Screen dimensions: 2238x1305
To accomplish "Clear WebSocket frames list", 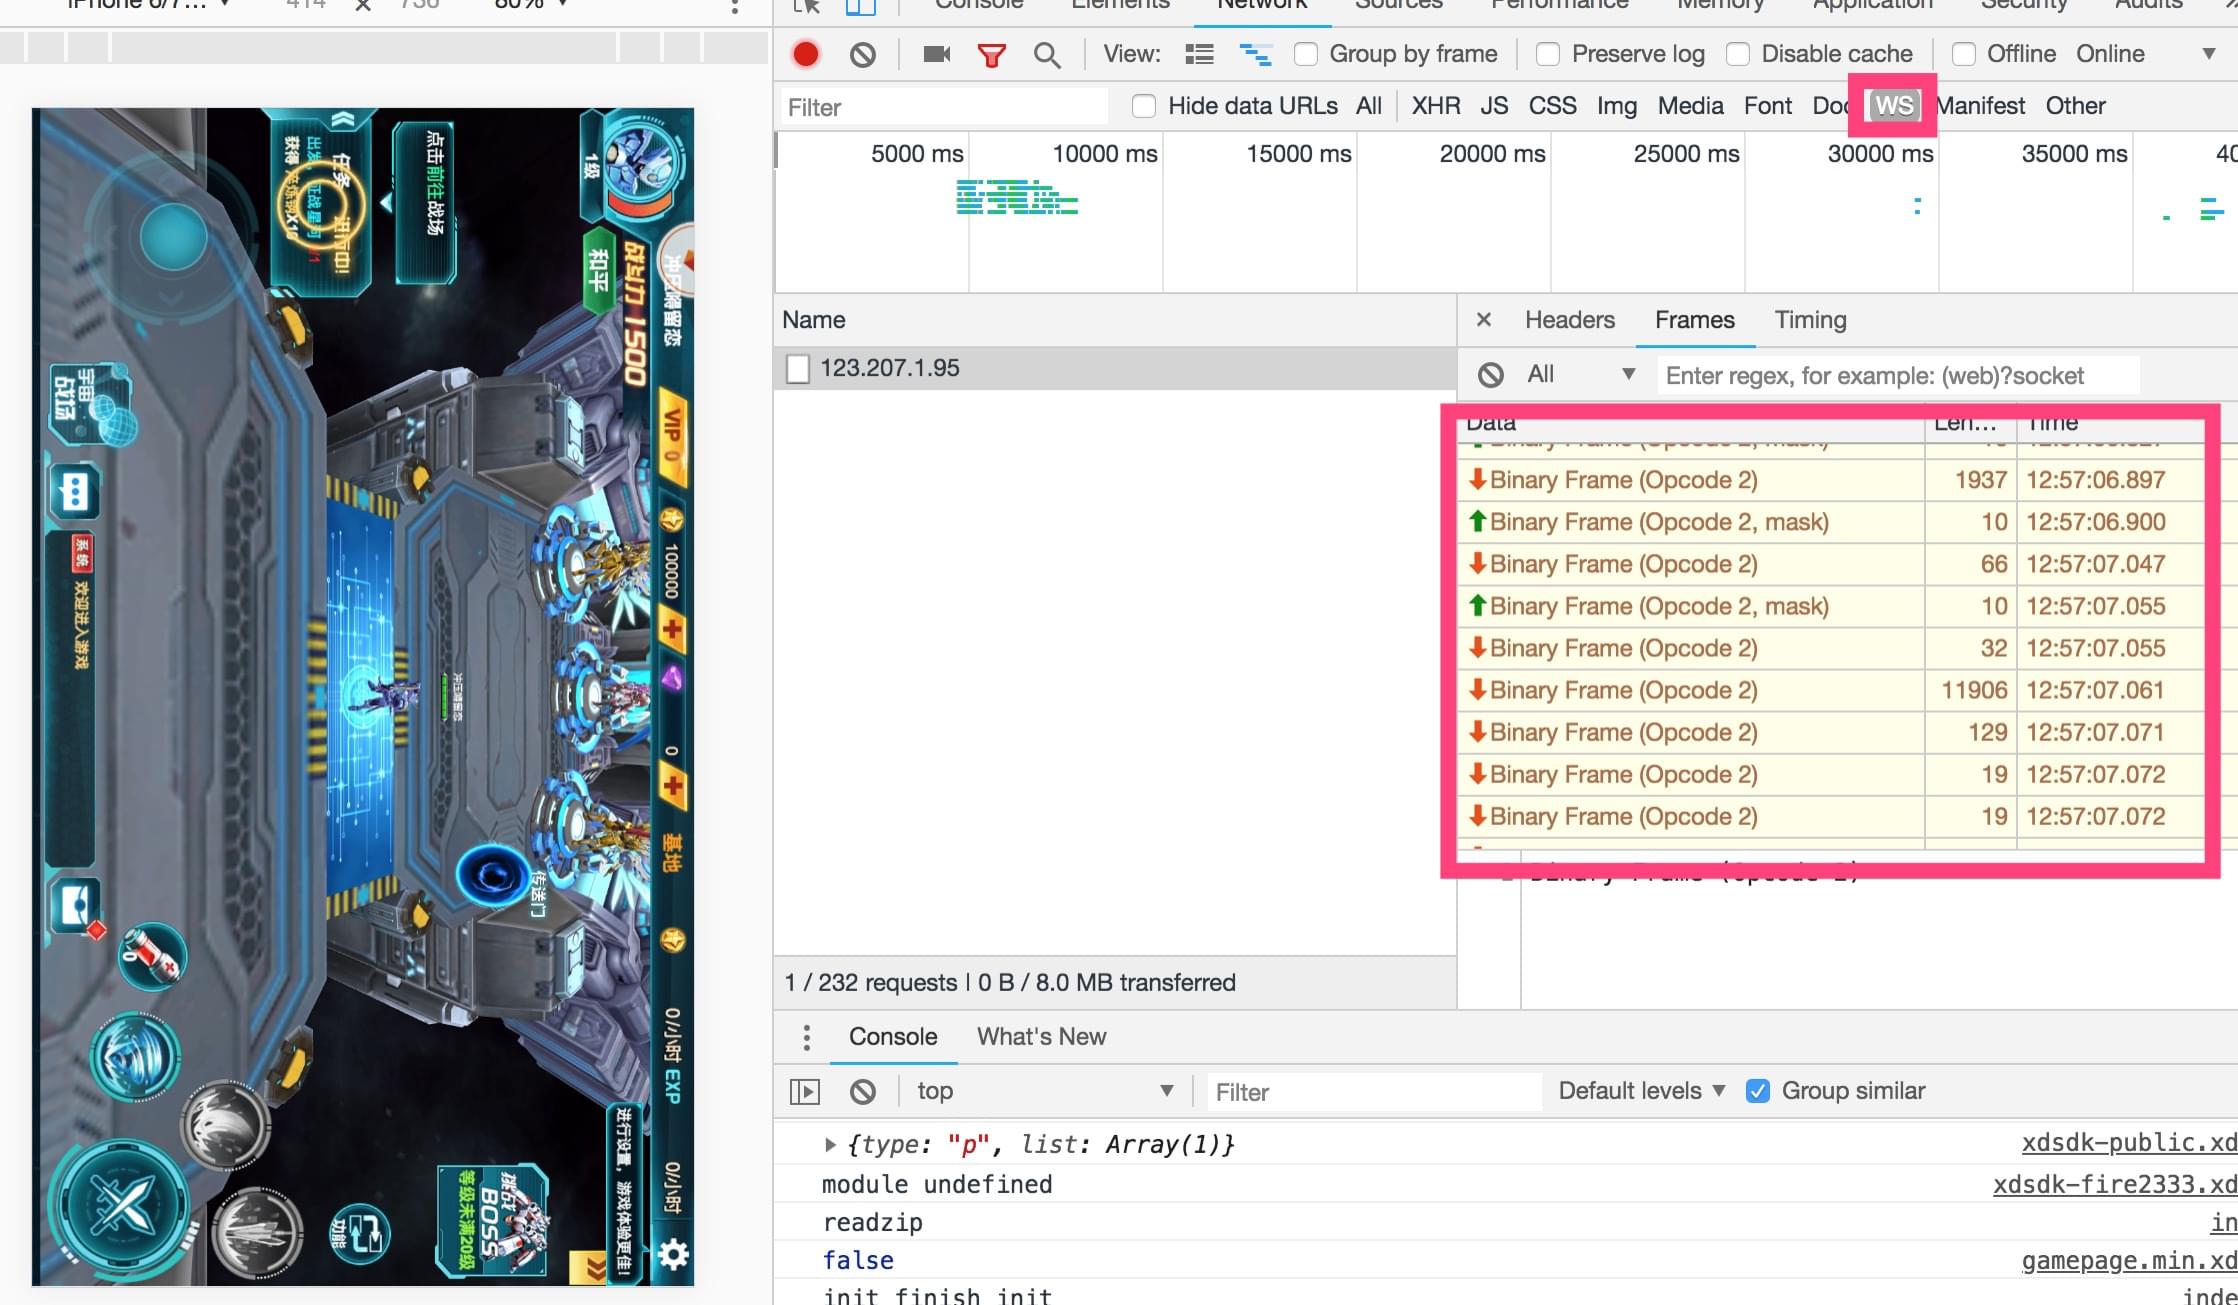I will pyautogui.click(x=1490, y=375).
